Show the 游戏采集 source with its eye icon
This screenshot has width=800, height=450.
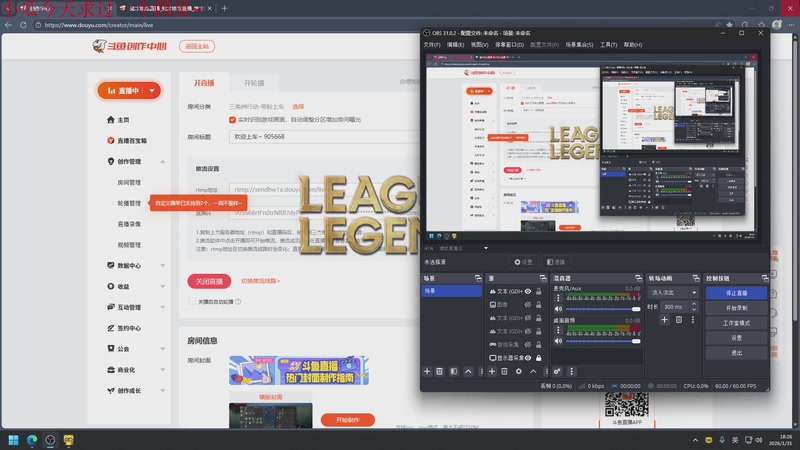(x=528, y=344)
